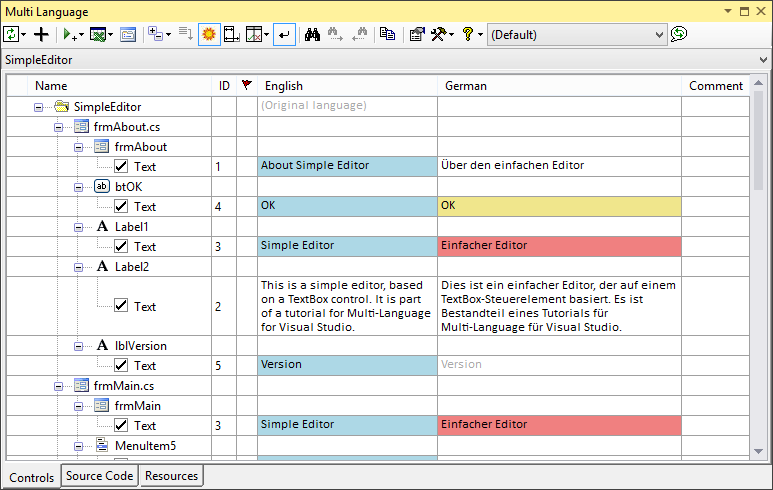The height and width of the screenshot is (490, 773).
Task: Collapse the frmMain.cs tree node
Action: 58,385
